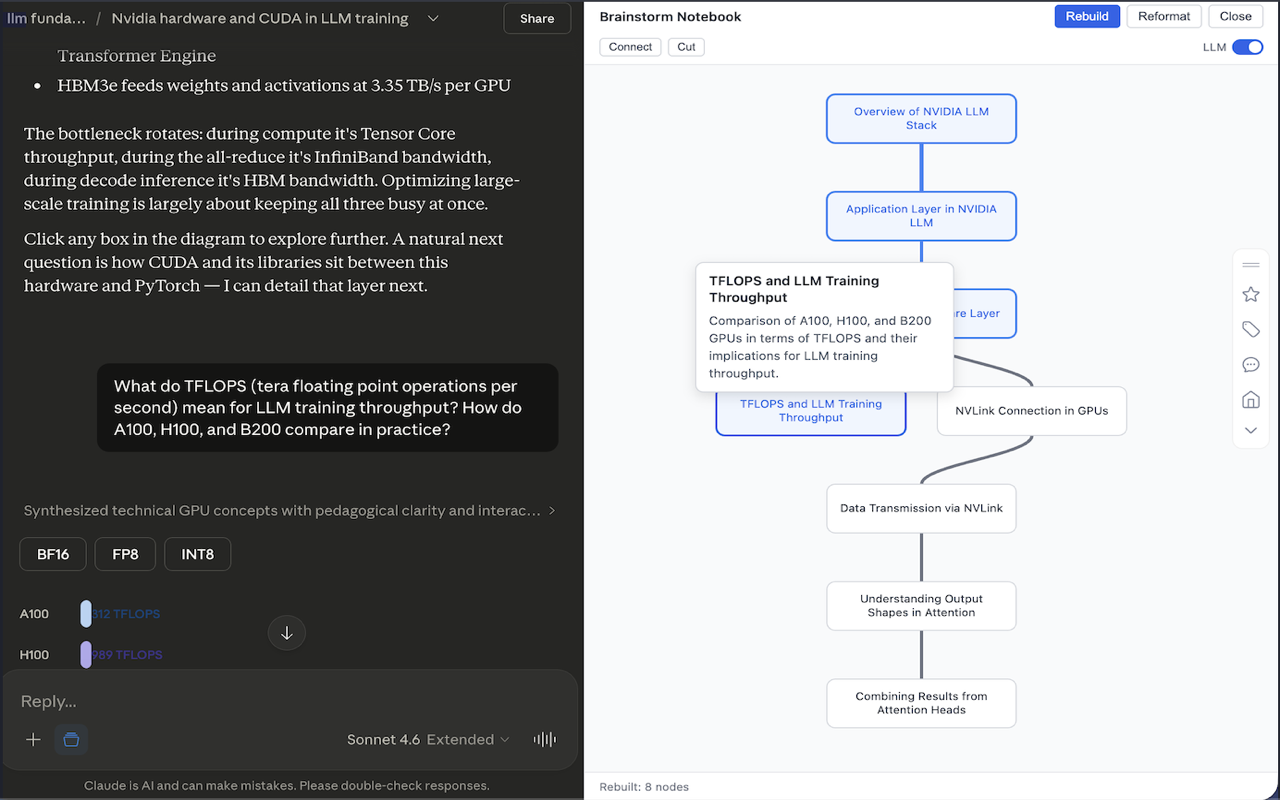
Task: Click the Rebuild button
Action: tap(1087, 16)
